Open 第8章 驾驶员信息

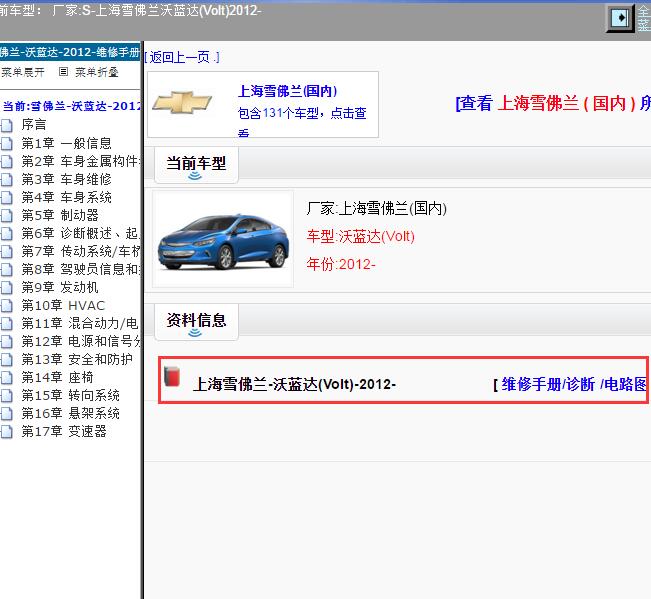click(x=81, y=269)
